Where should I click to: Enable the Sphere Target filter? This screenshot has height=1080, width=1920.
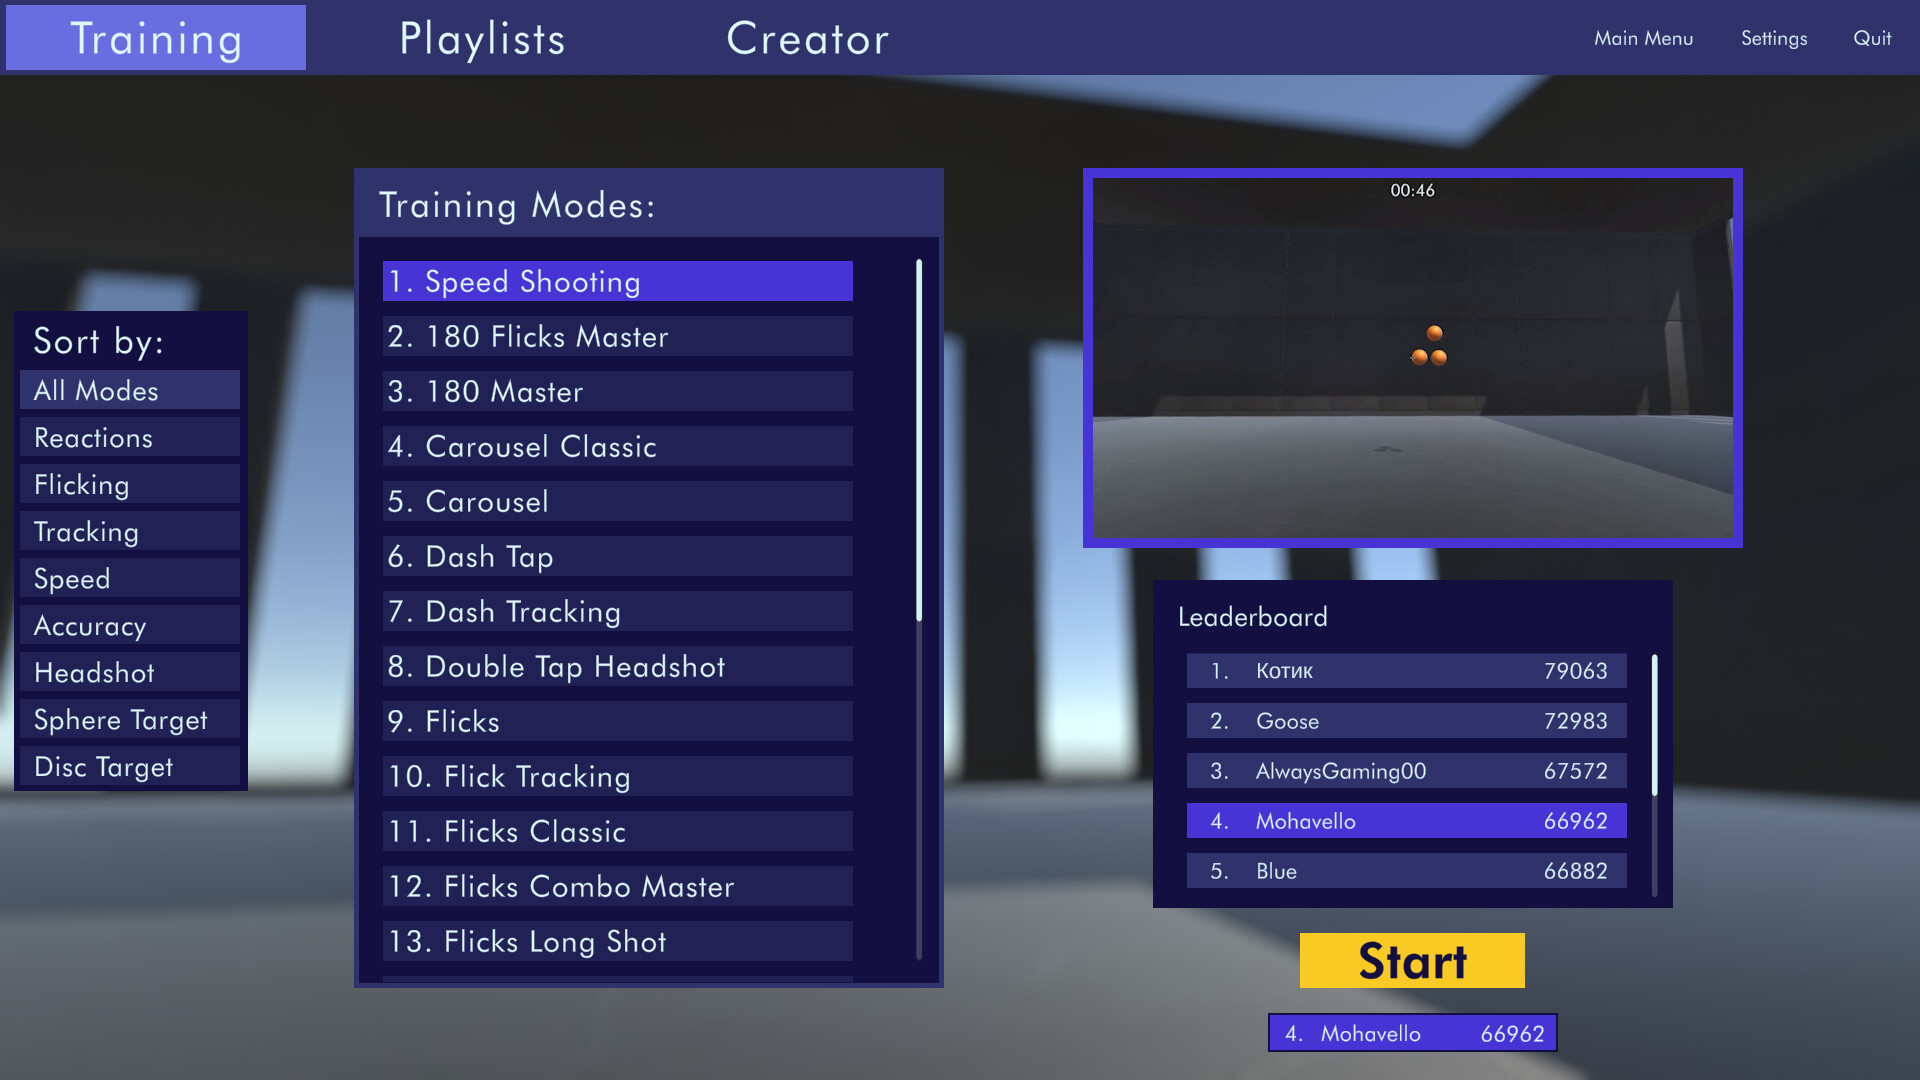click(129, 719)
